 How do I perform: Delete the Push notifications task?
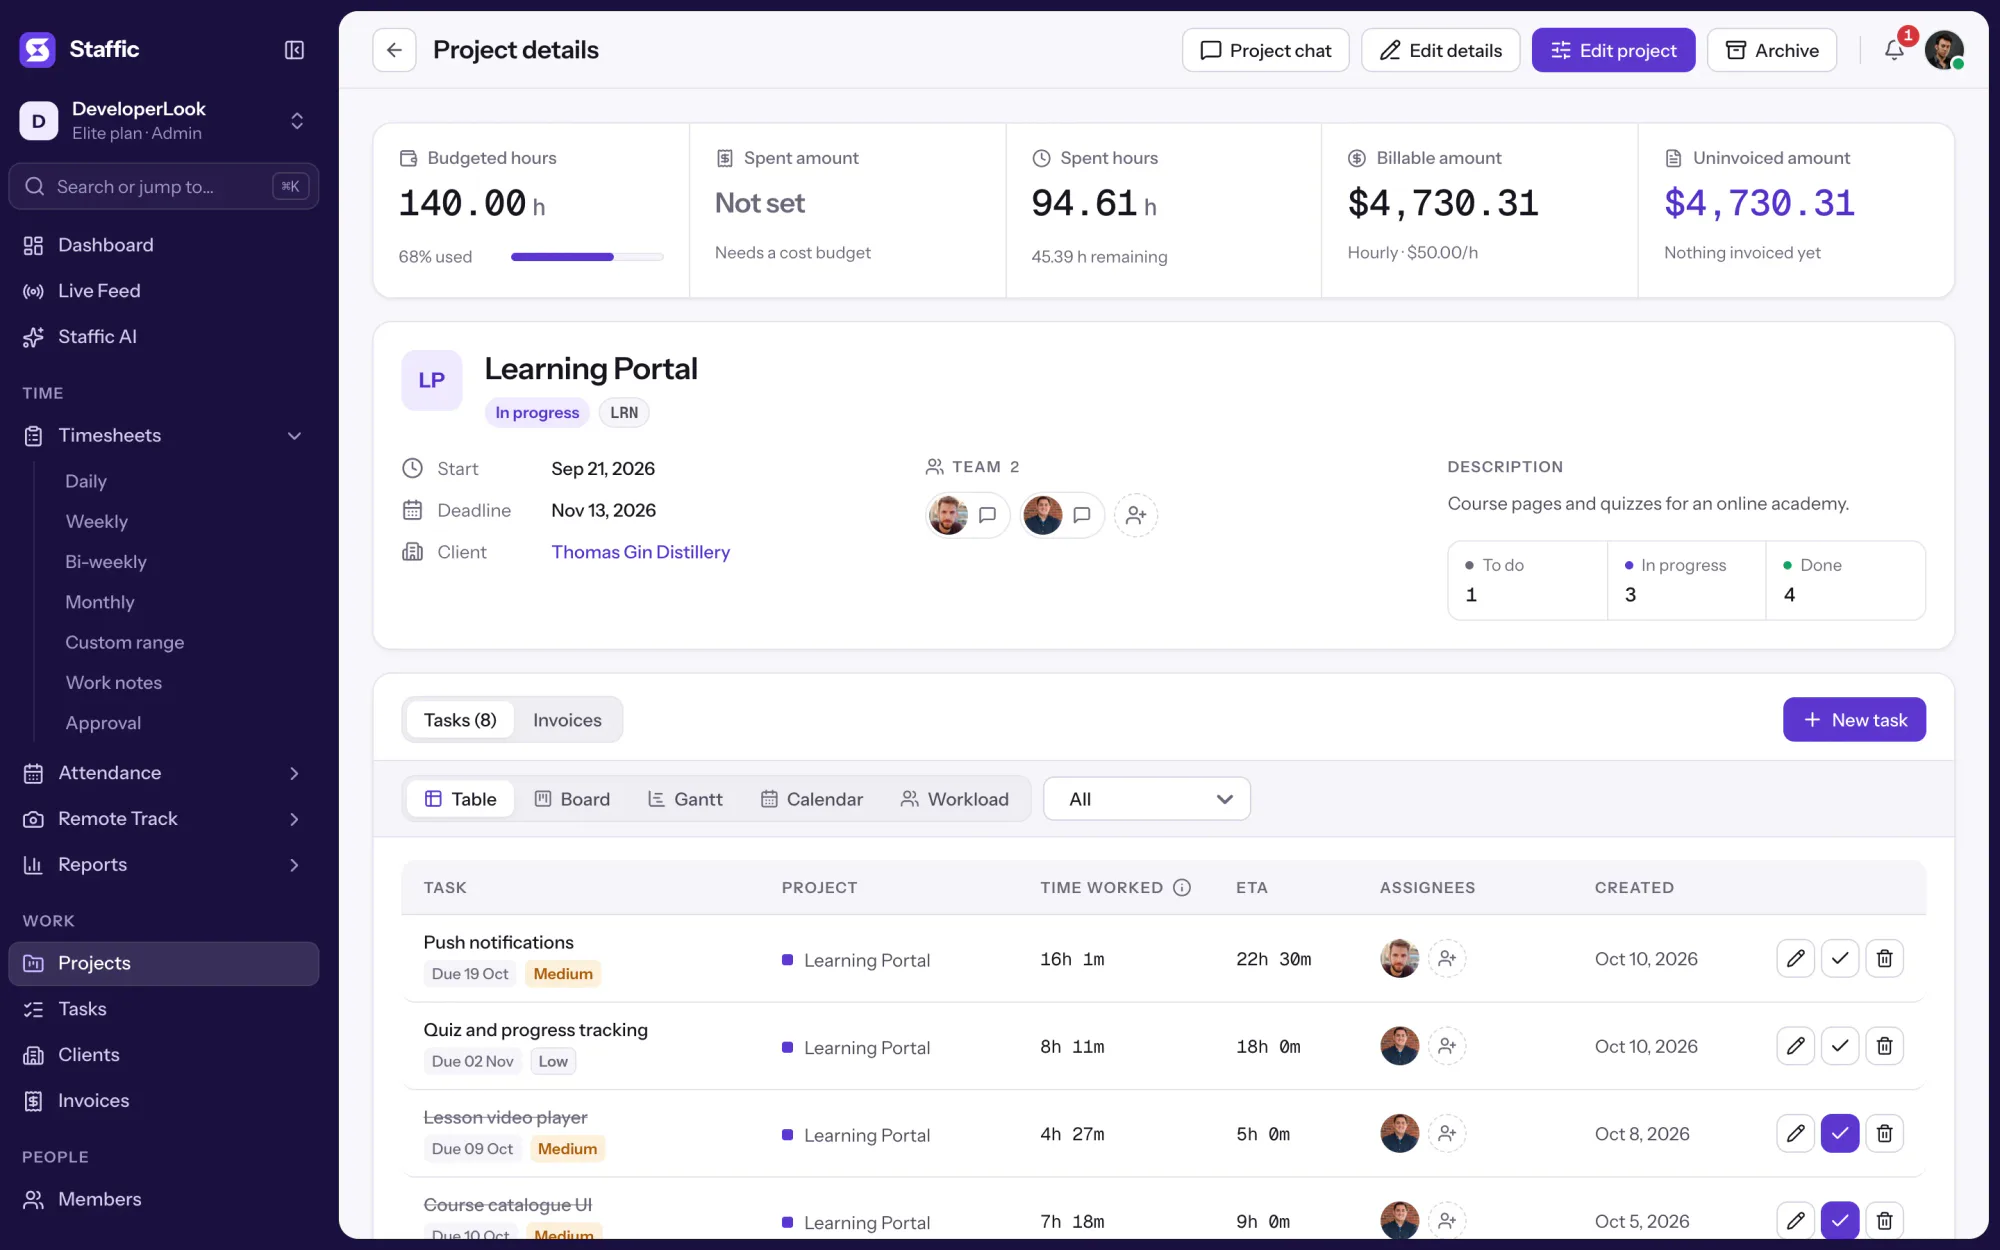(1884, 958)
